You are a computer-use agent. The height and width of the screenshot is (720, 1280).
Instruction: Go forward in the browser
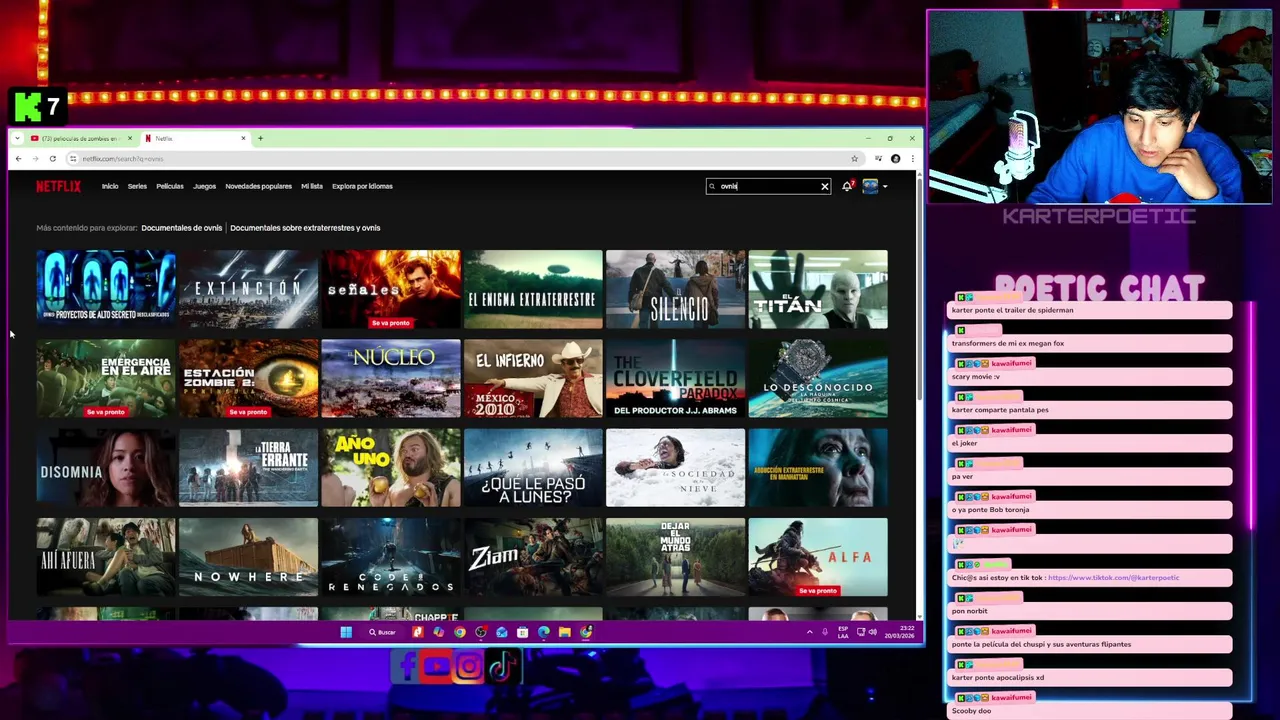35,158
